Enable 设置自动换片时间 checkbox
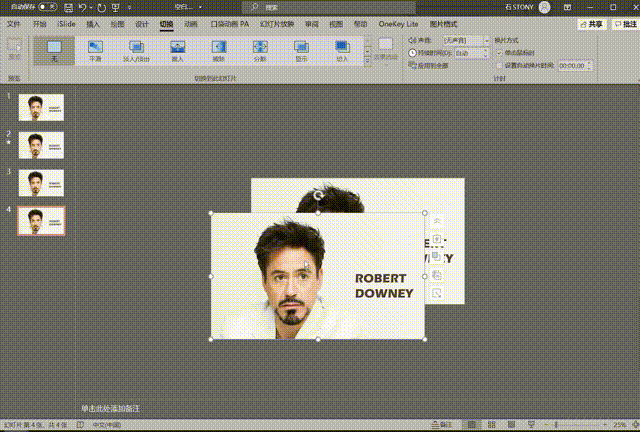Image resolution: width=640 pixels, height=432 pixels. [500, 65]
